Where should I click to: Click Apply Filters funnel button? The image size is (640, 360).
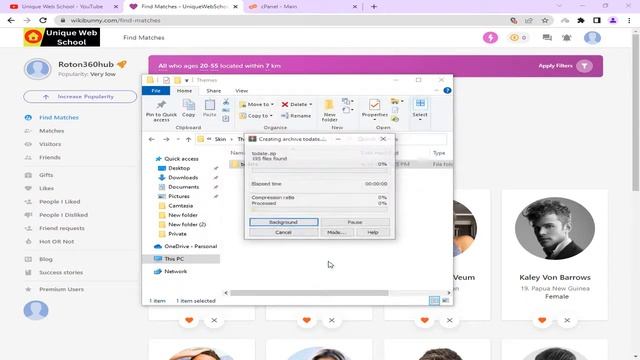pyautogui.click(x=584, y=66)
